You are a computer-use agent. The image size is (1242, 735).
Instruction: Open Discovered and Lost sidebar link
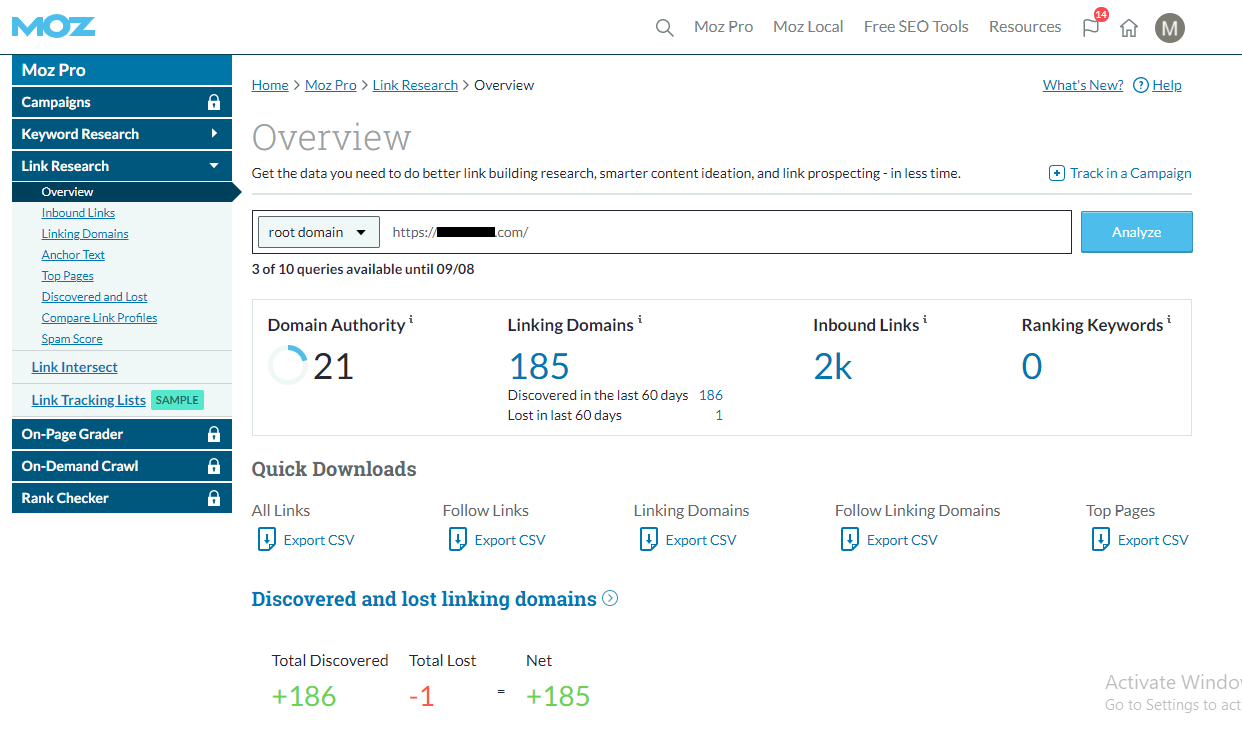(x=95, y=297)
